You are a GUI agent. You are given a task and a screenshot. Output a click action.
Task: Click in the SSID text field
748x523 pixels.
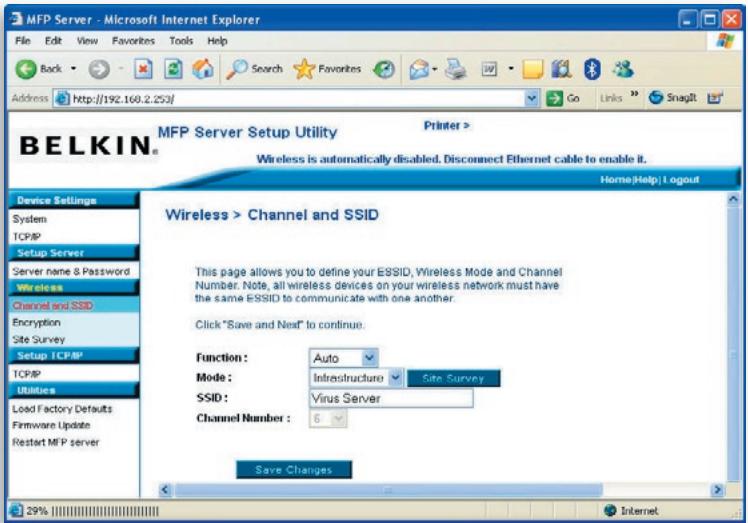click(x=391, y=398)
